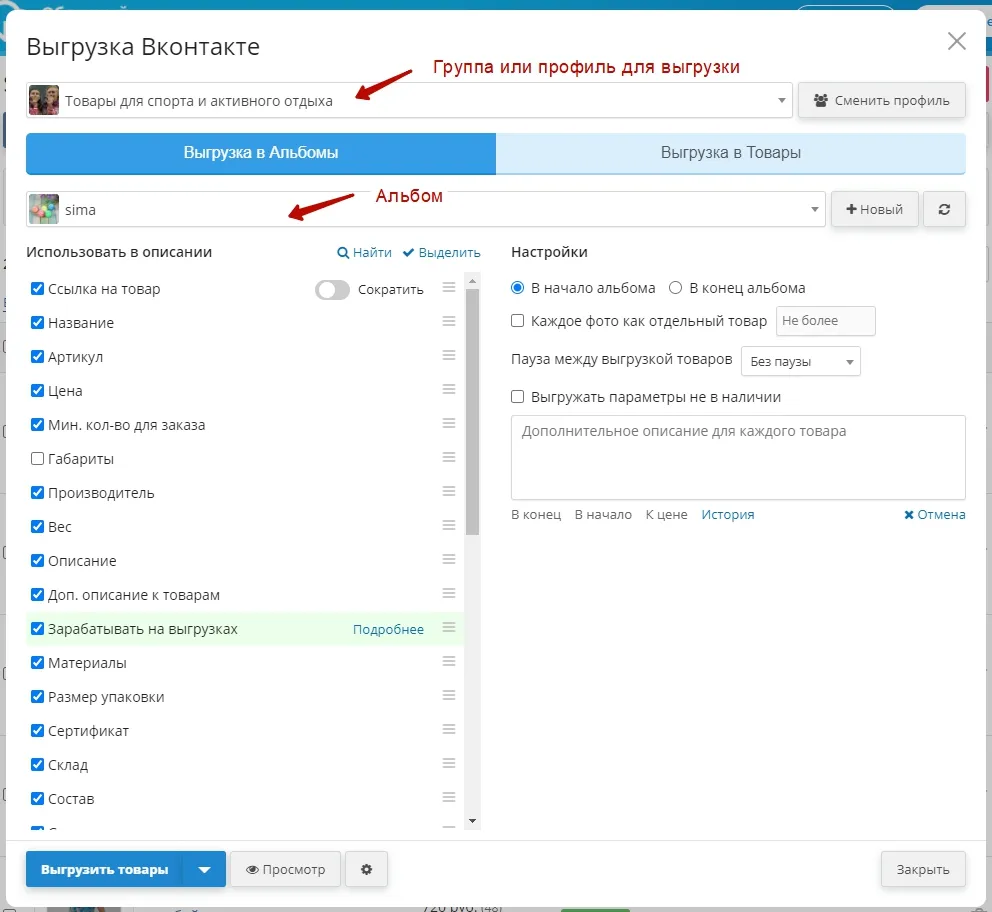Click the sima album thumbnail image

tap(44, 209)
